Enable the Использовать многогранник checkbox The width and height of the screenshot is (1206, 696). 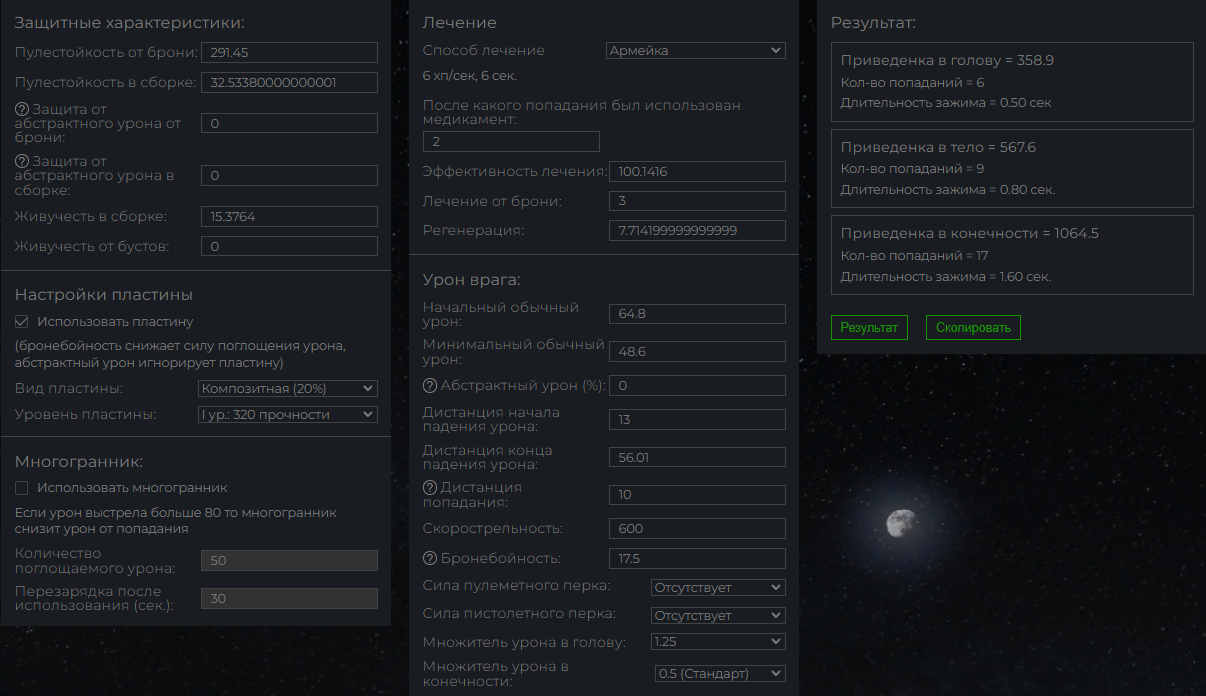[x=22, y=488]
